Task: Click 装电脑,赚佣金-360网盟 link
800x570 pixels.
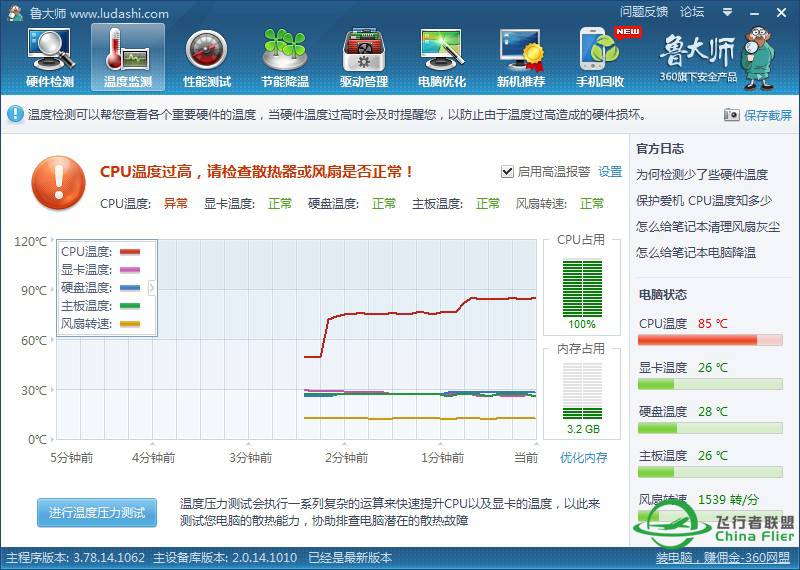Action: [x=723, y=558]
